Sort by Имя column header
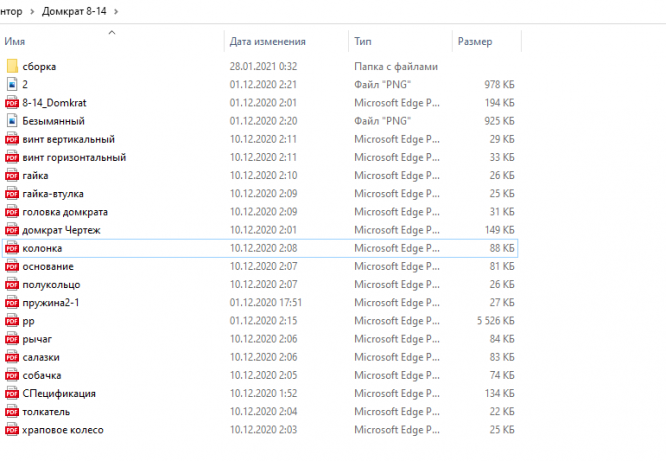Image resolution: width=666 pixels, height=461 pixels. pos(15,42)
